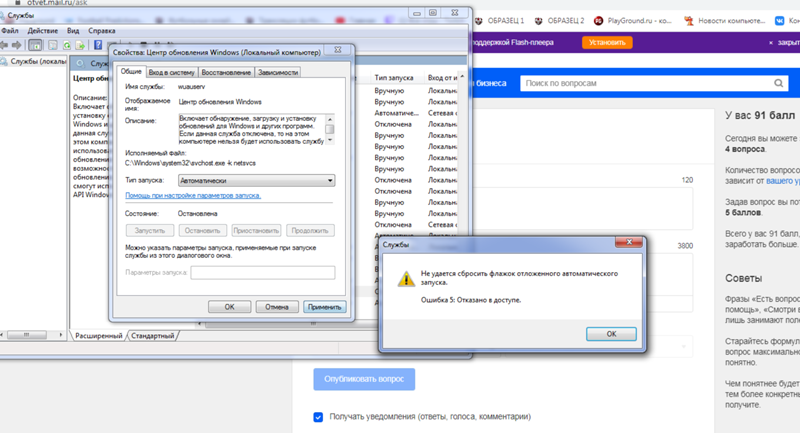
Task: Click the orange Установить button
Action: coord(607,42)
